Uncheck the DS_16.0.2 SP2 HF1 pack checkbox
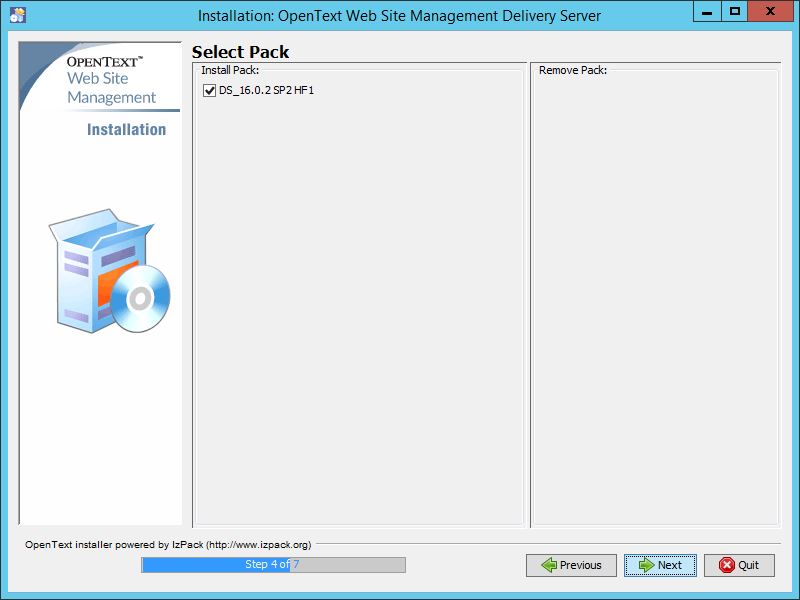 click(x=209, y=90)
